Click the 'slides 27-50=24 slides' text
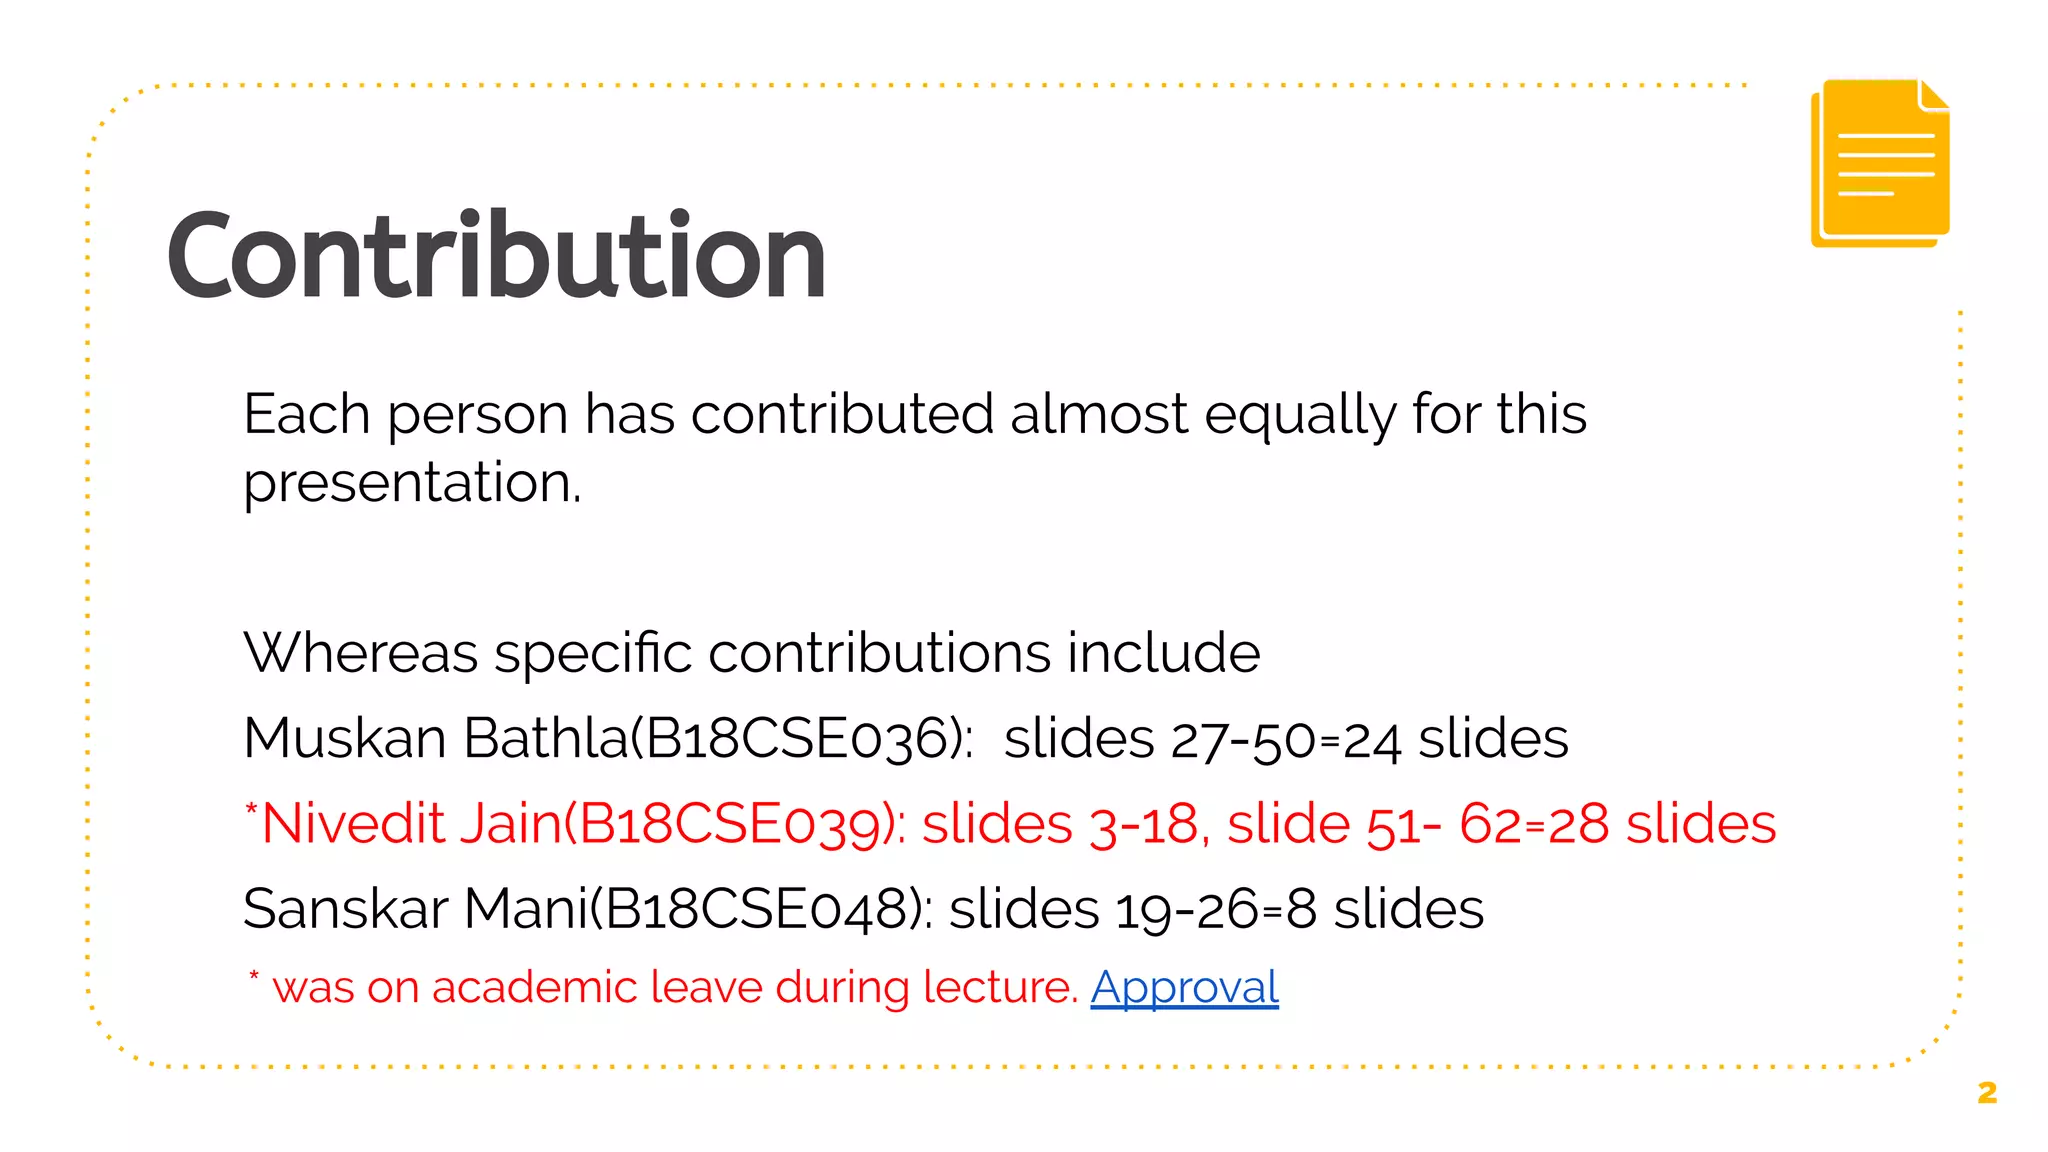Viewport: 2048px width, 1152px height. 1285,739
